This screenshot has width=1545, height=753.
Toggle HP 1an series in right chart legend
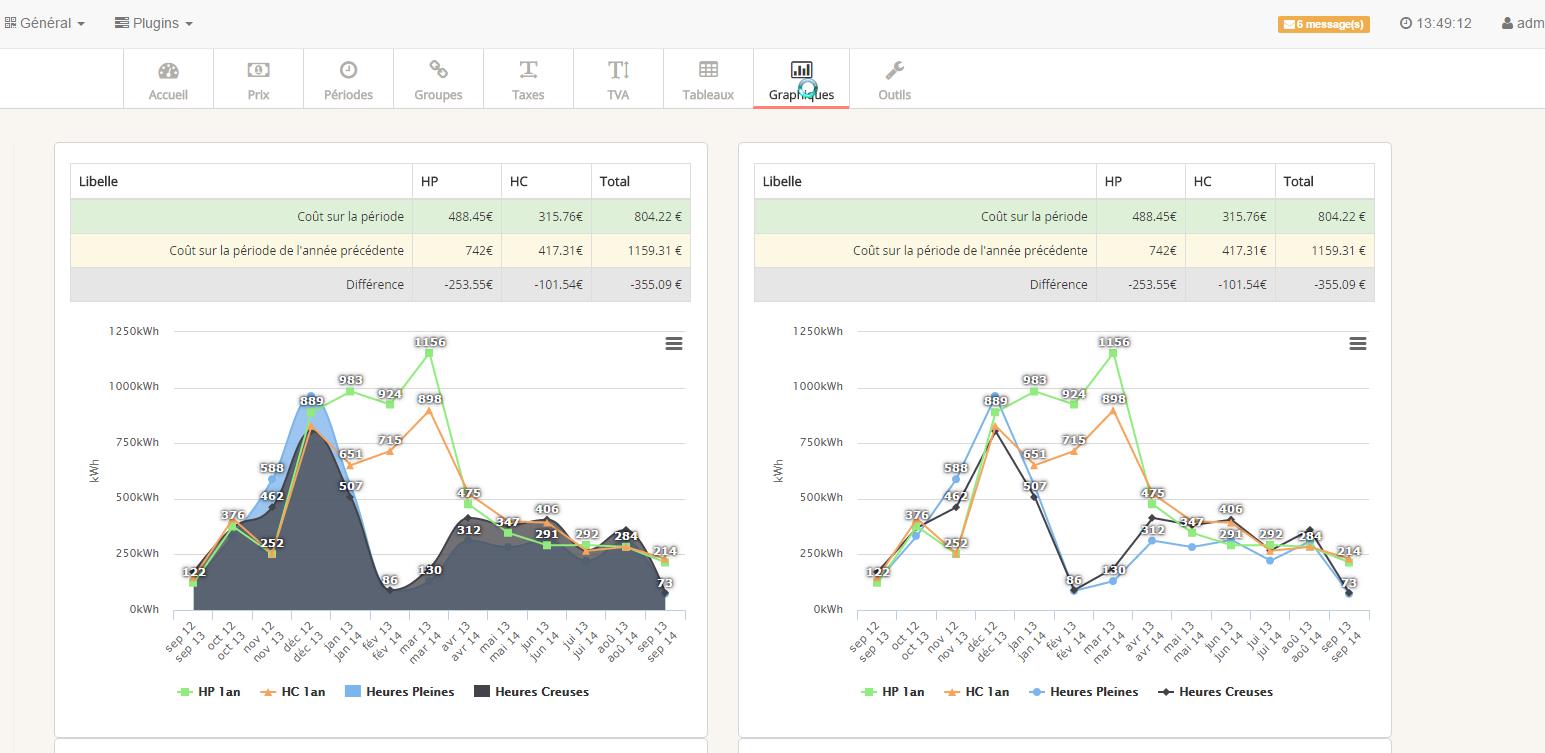893,691
